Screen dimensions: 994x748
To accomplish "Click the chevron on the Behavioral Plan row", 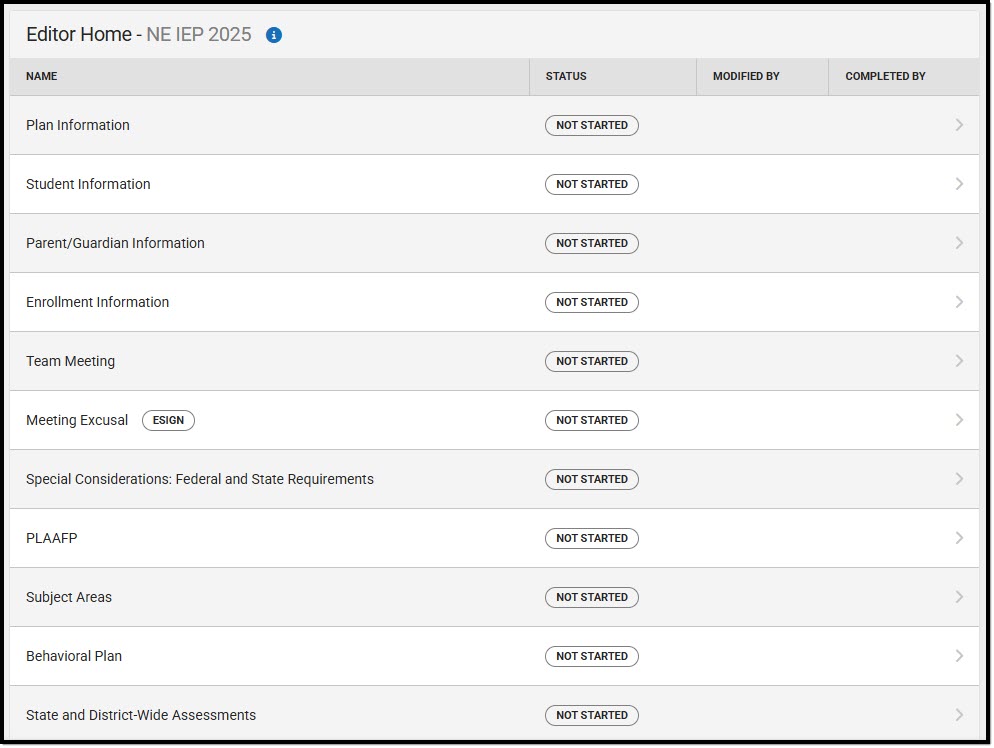I will pyautogui.click(x=959, y=656).
